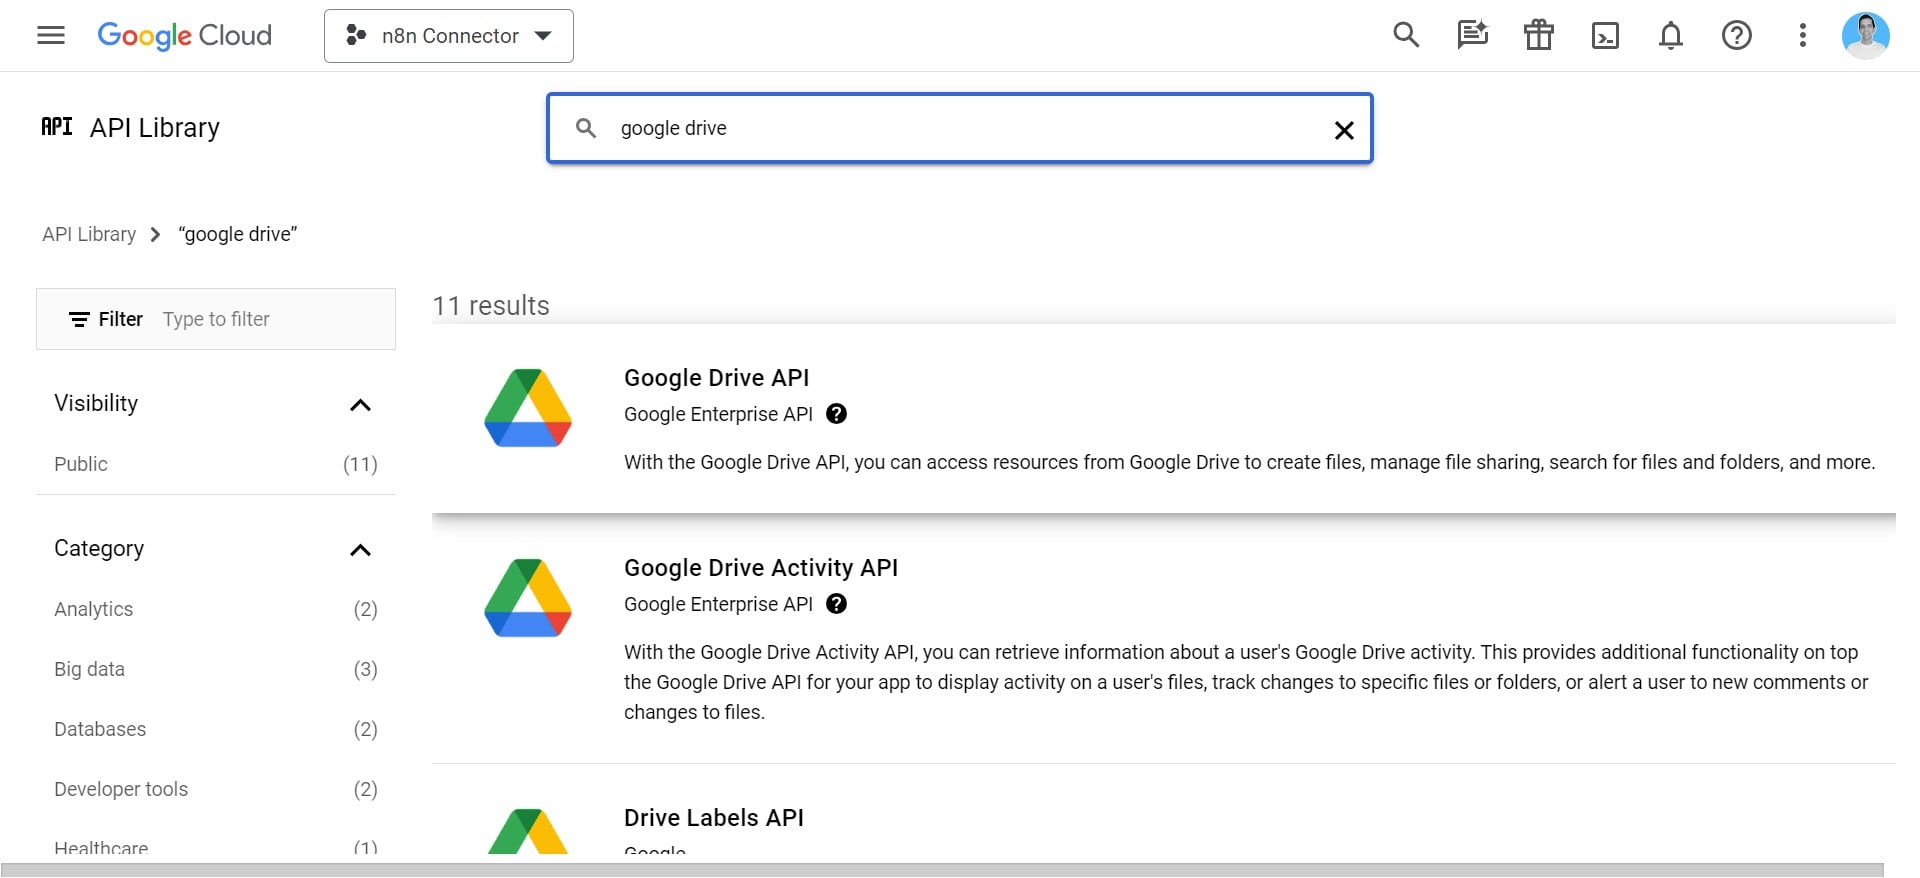Go to API Library breadcrumb link
The height and width of the screenshot is (878, 1920).
tap(89, 234)
